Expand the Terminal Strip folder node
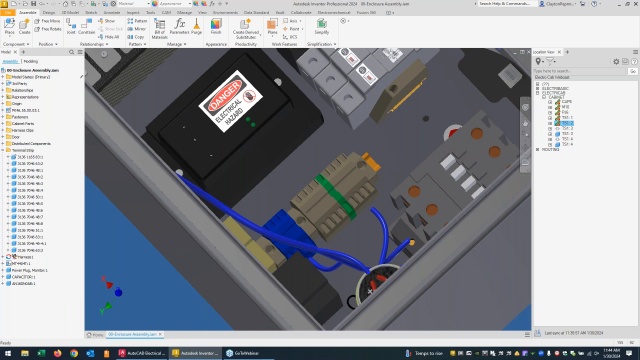640x360 pixels. (3, 150)
